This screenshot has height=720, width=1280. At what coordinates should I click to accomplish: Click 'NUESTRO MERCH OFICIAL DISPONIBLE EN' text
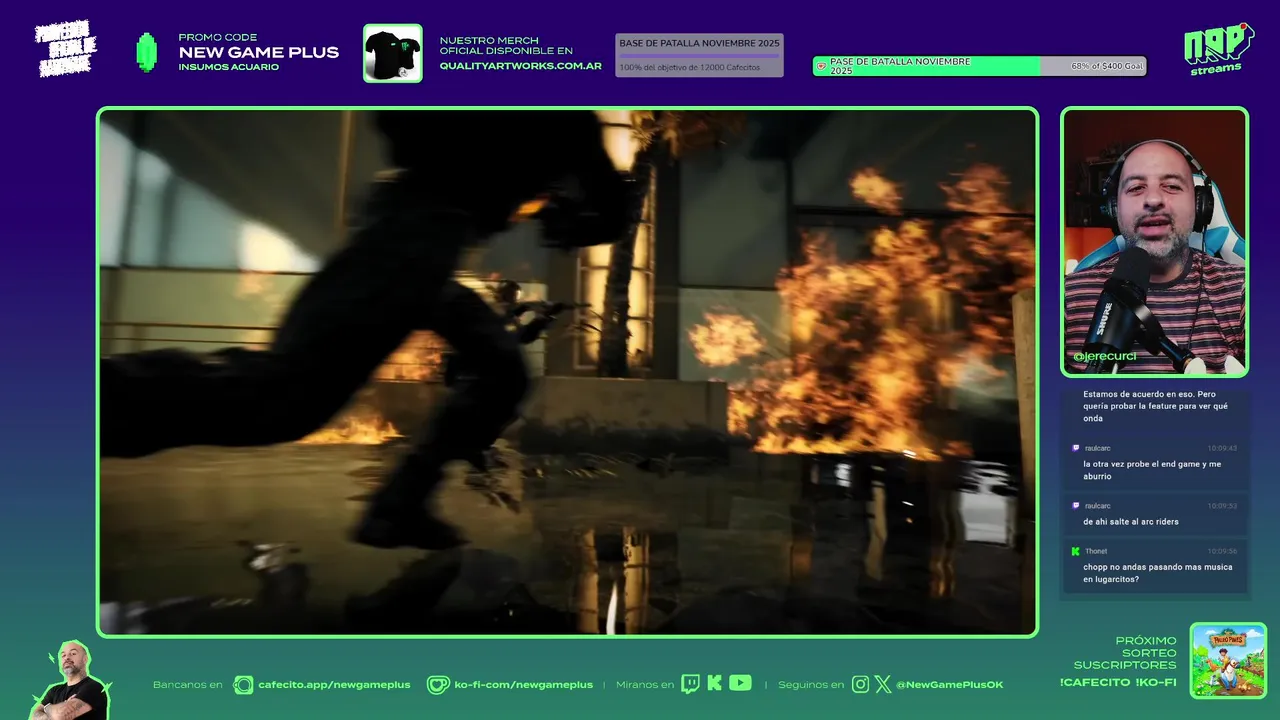(x=506, y=45)
